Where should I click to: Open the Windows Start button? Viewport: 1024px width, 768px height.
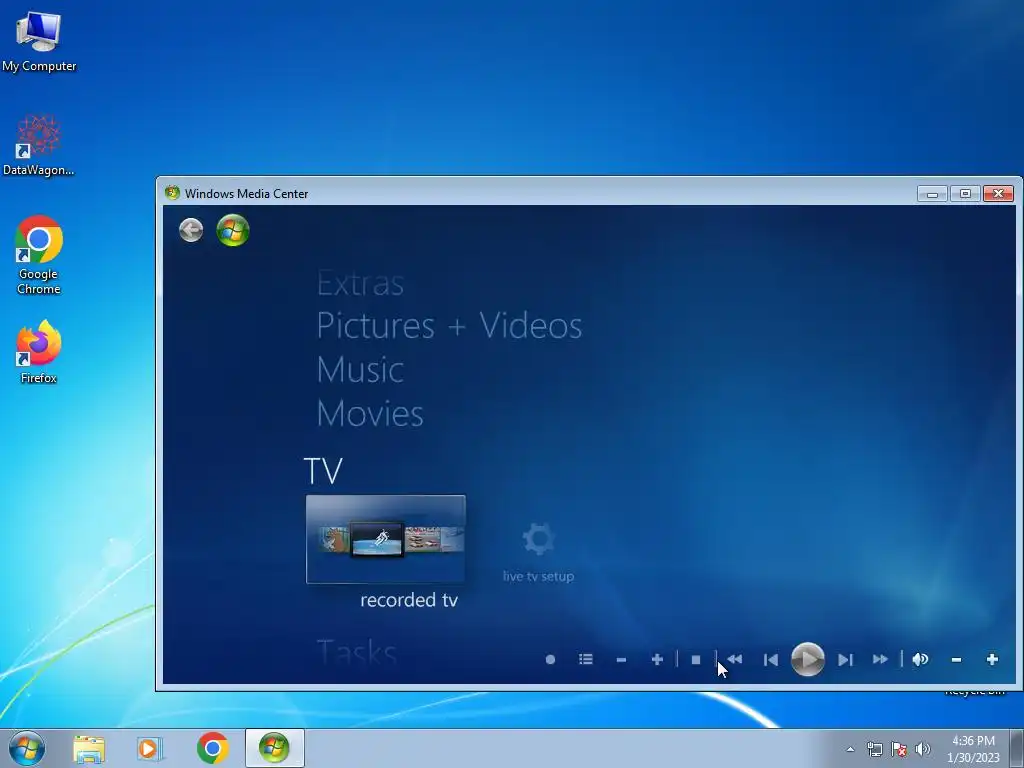pyautogui.click(x=27, y=748)
